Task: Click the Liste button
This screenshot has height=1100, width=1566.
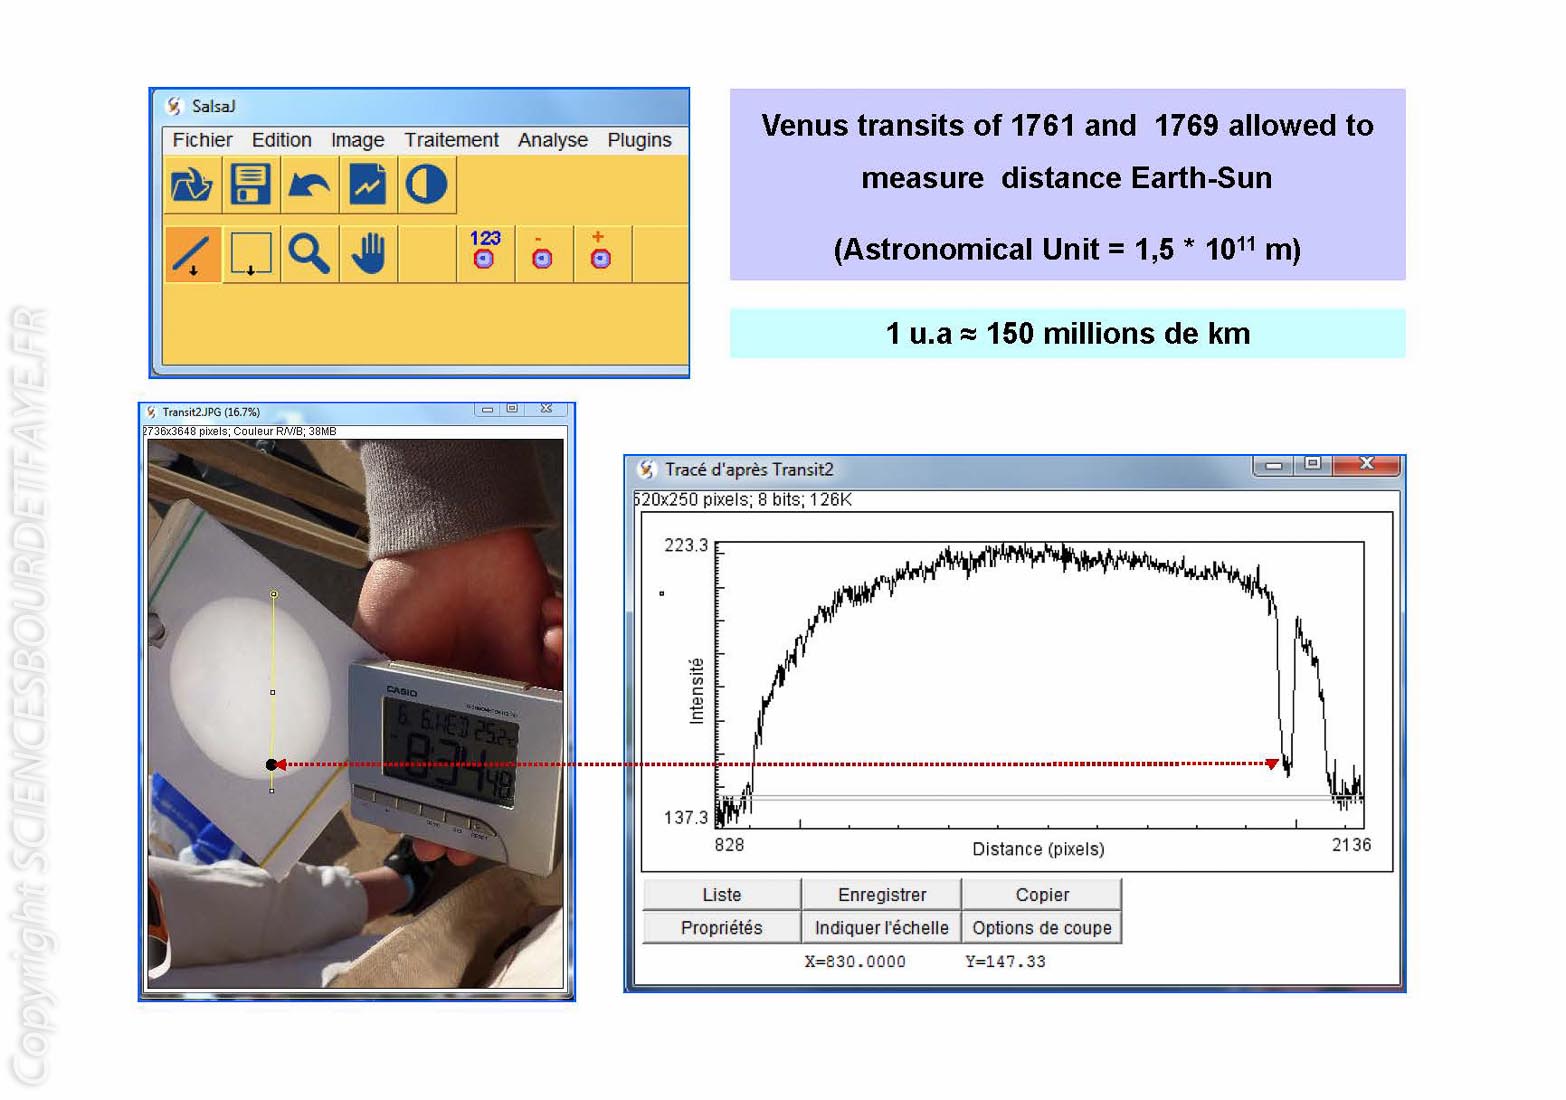Action: [x=721, y=895]
